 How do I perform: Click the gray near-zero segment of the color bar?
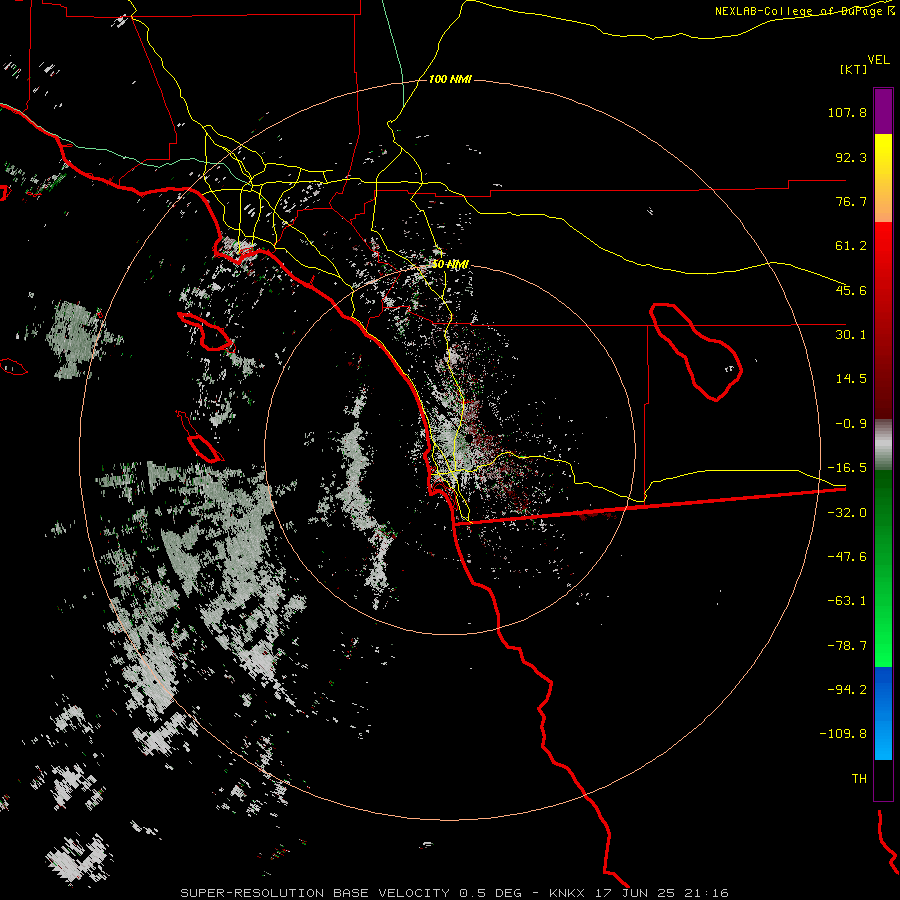[883, 445]
